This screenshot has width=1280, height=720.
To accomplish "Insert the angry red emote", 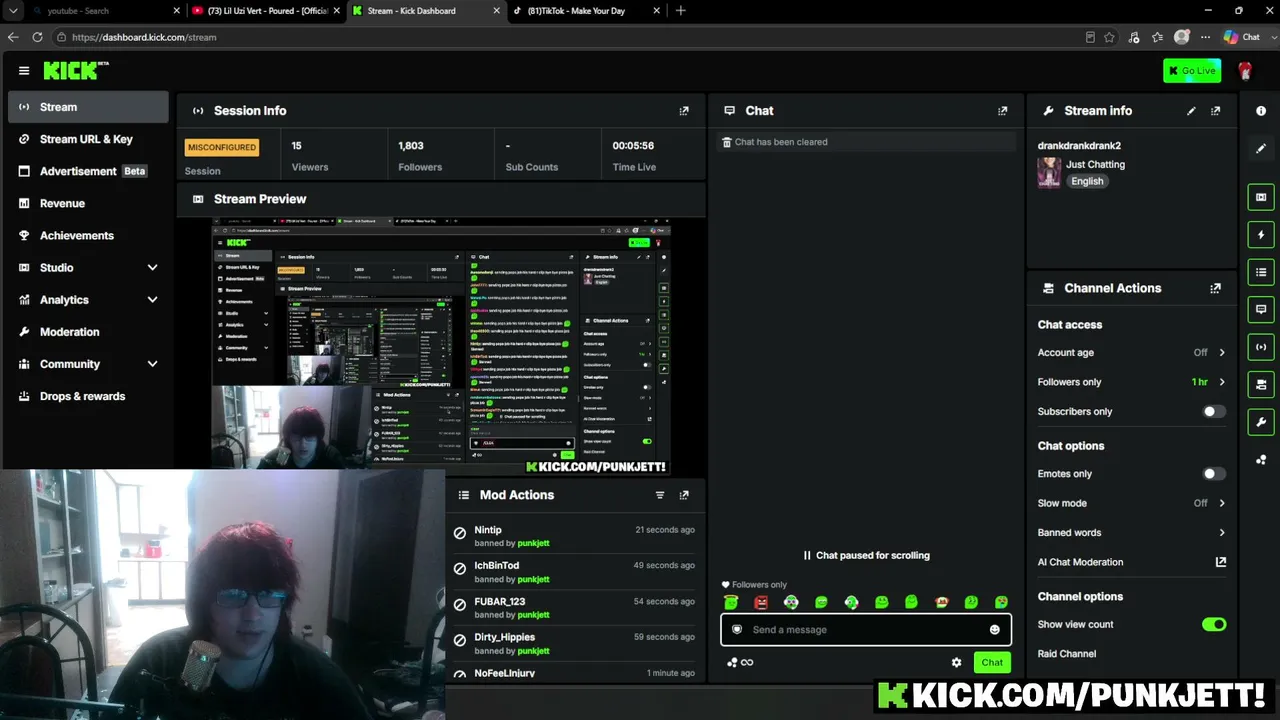I will [x=761, y=602].
